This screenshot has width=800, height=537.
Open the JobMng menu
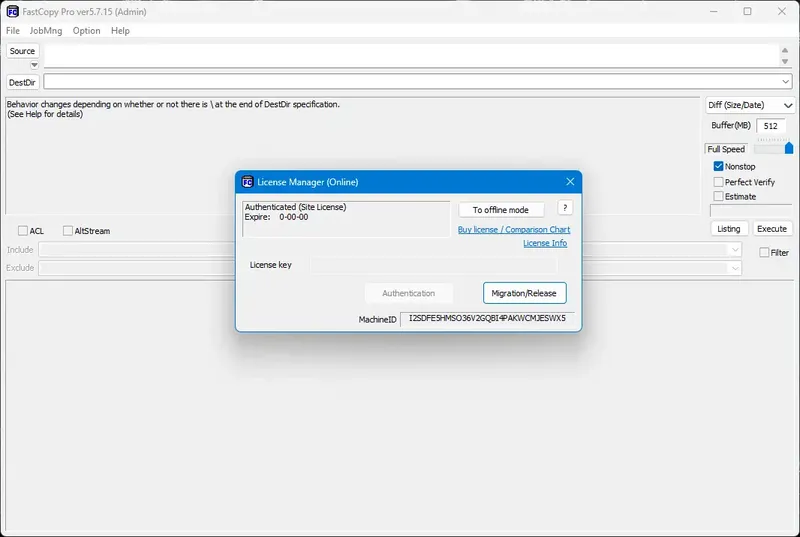[x=46, y=31]
